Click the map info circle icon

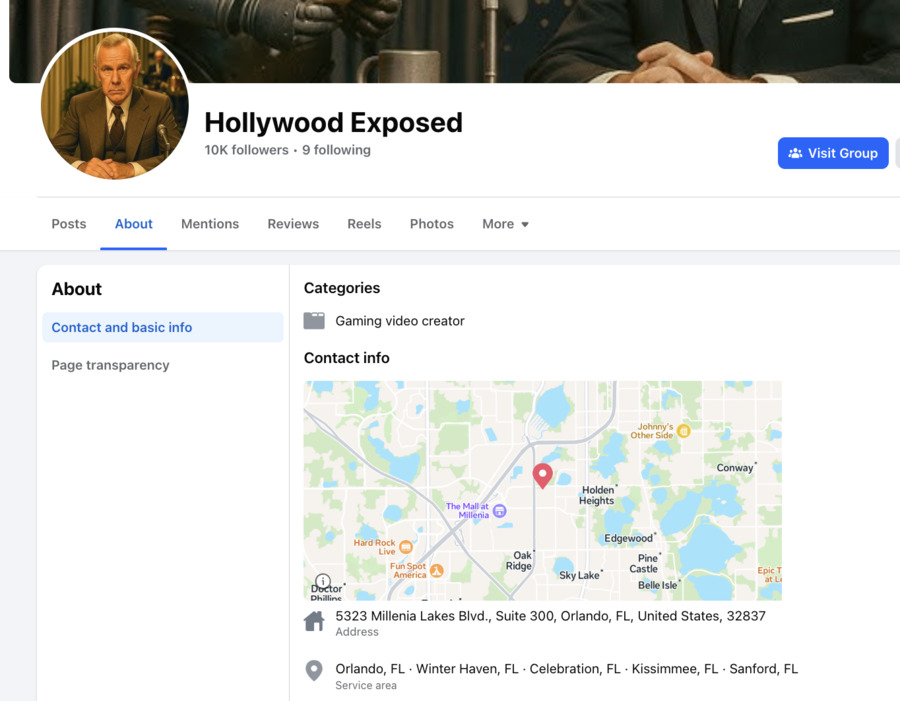point(323,581)
